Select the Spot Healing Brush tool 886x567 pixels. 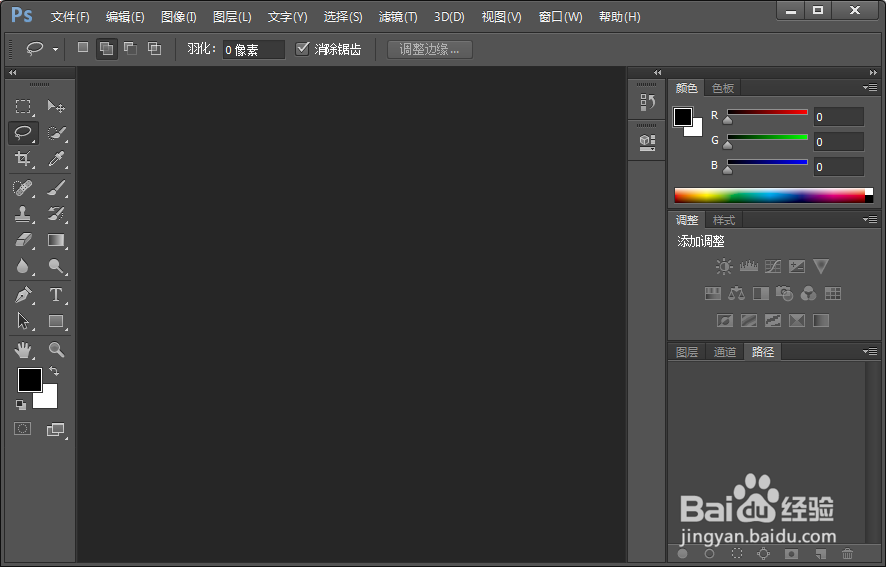(x=23, y=188)
